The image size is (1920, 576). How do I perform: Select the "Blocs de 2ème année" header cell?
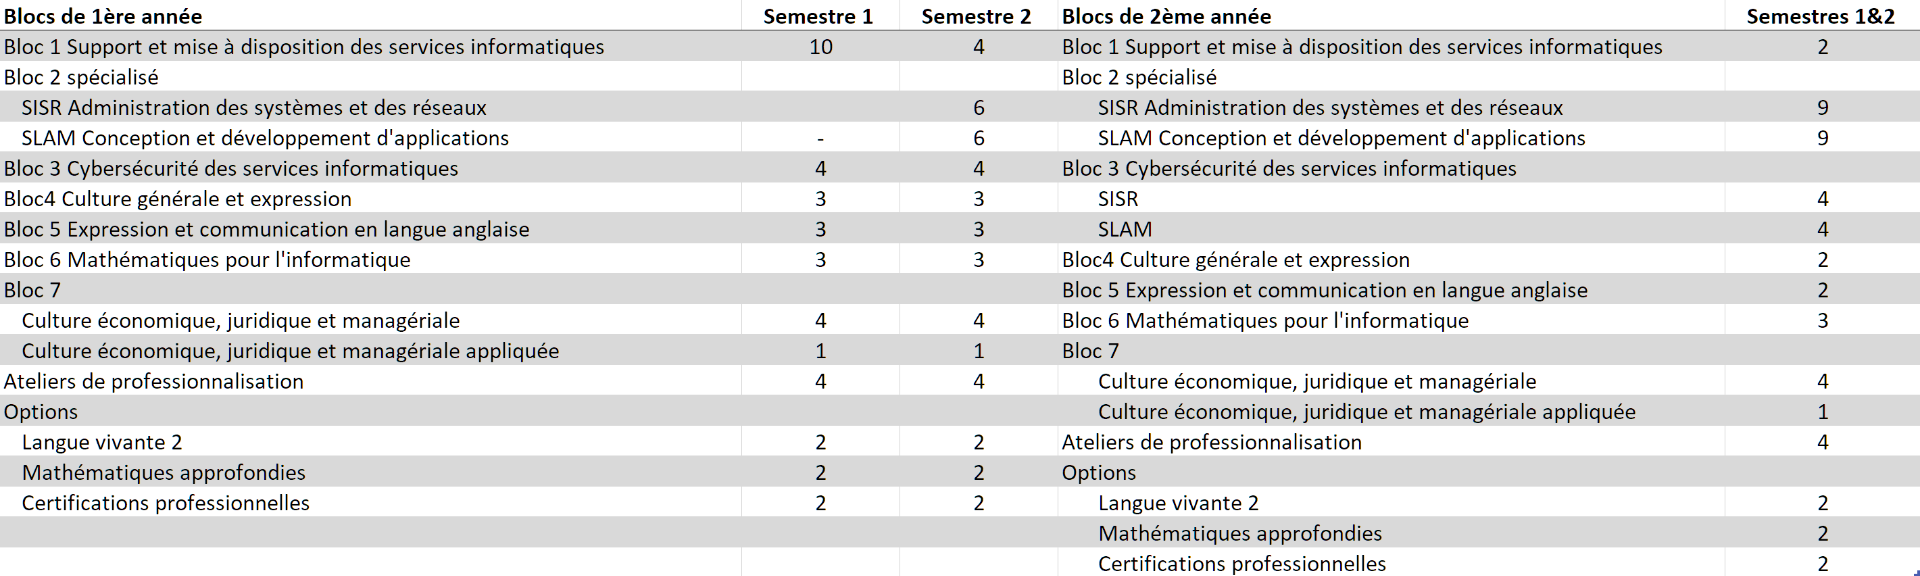(x=1166, y=16)
